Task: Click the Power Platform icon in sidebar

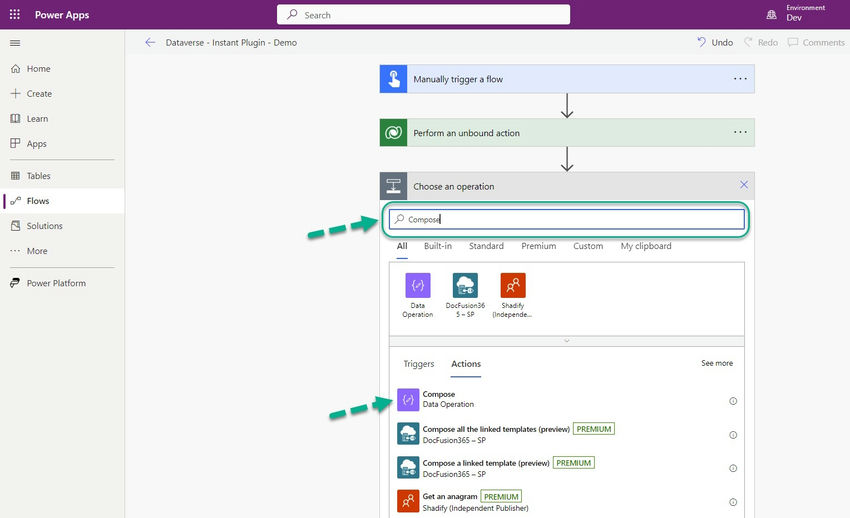Action: [15, 283]
